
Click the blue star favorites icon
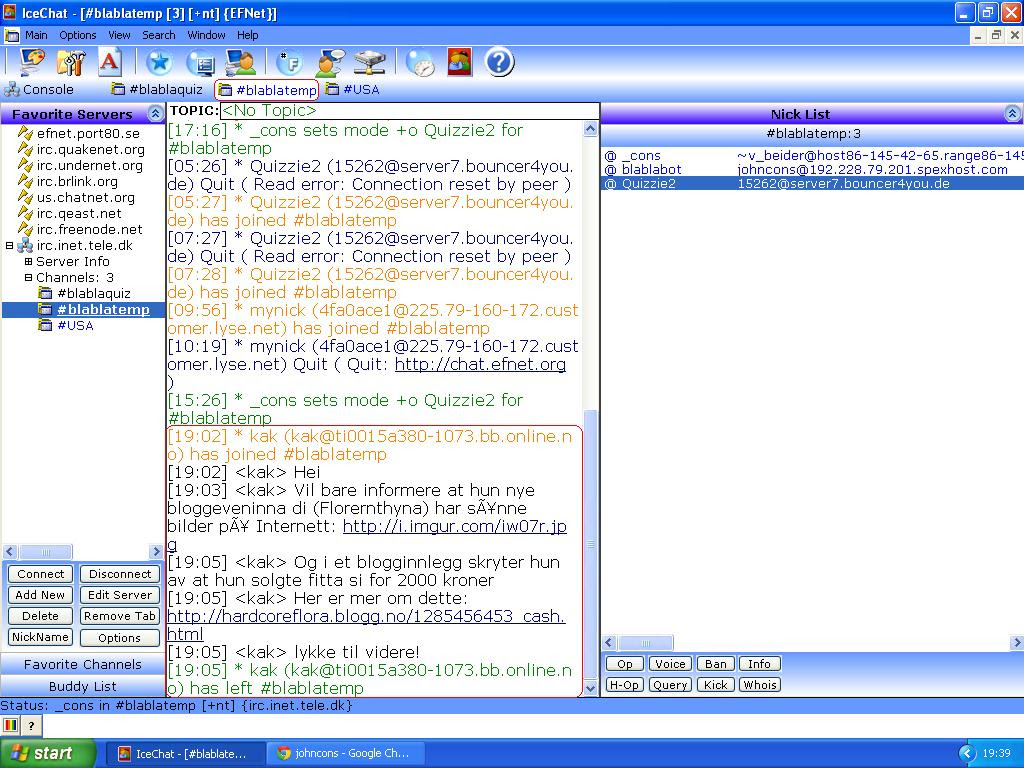point(159,63)
